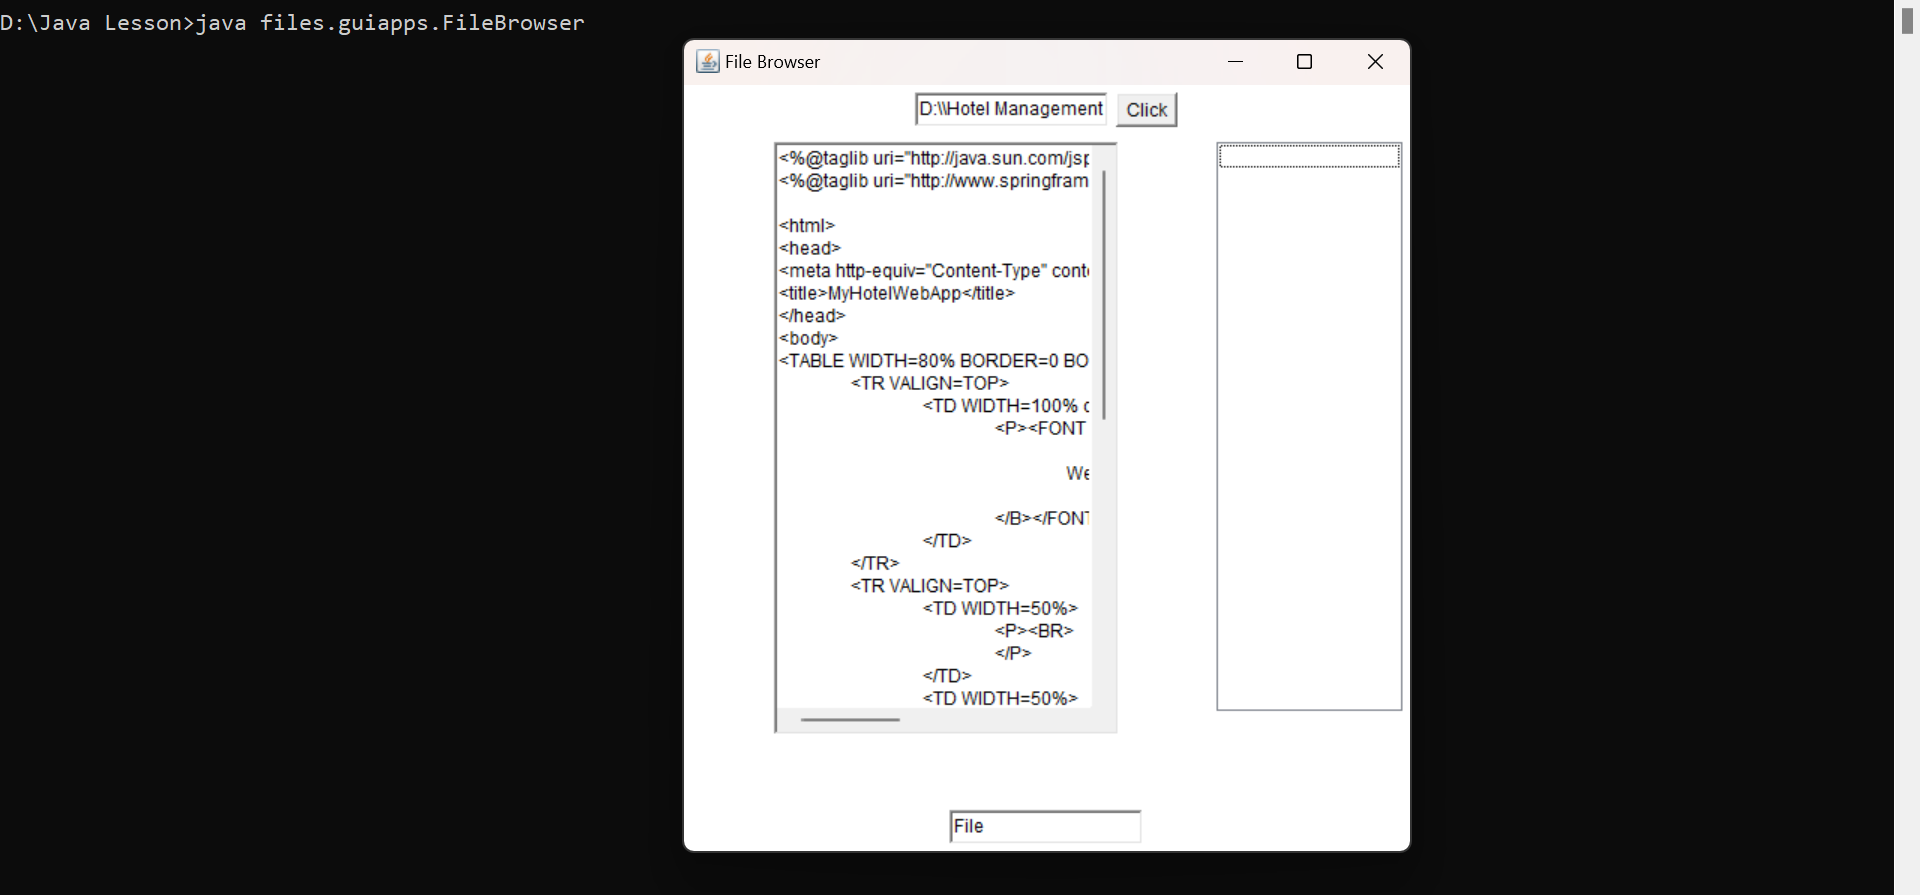Click the '<P><FONT' line
Screen dimensions: 1920x895
[x=1041, y=428]
